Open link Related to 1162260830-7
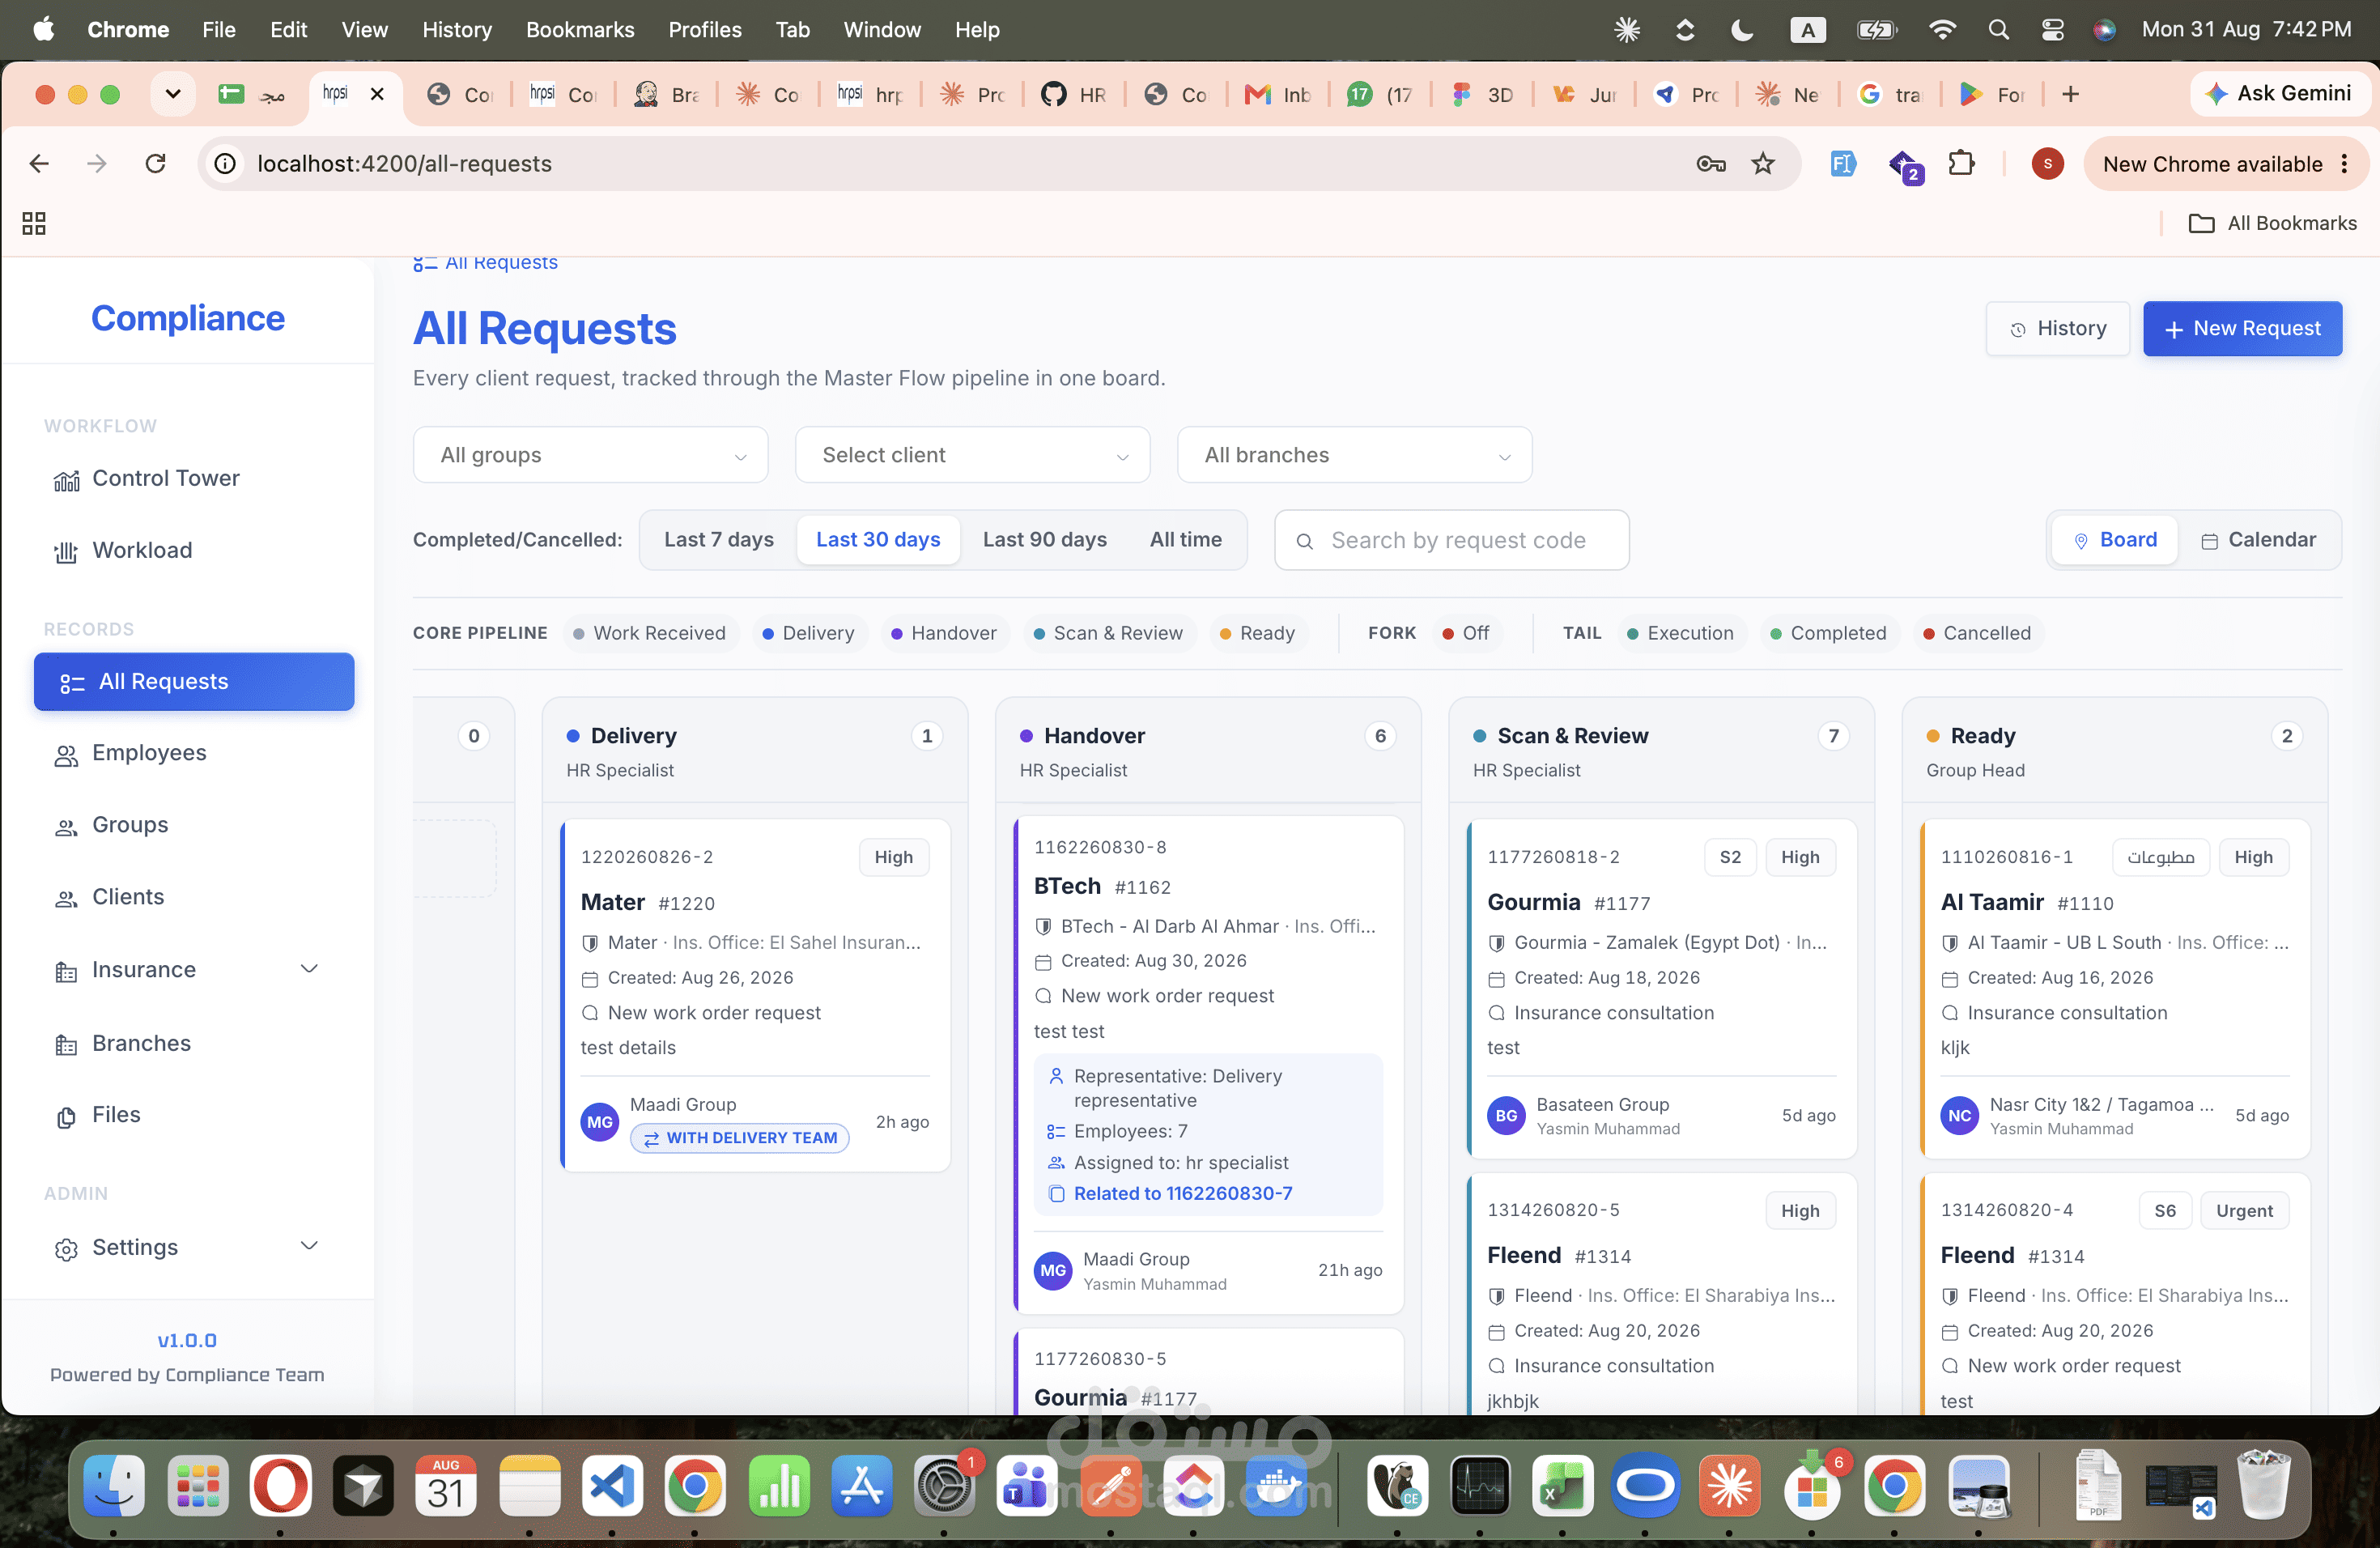This screenshot has height=1548, width=2380. coord(1182,1193)
